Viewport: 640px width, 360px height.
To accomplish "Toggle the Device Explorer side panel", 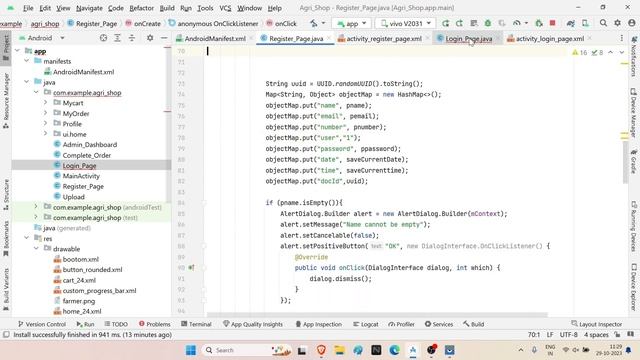I will click(634, 287).
